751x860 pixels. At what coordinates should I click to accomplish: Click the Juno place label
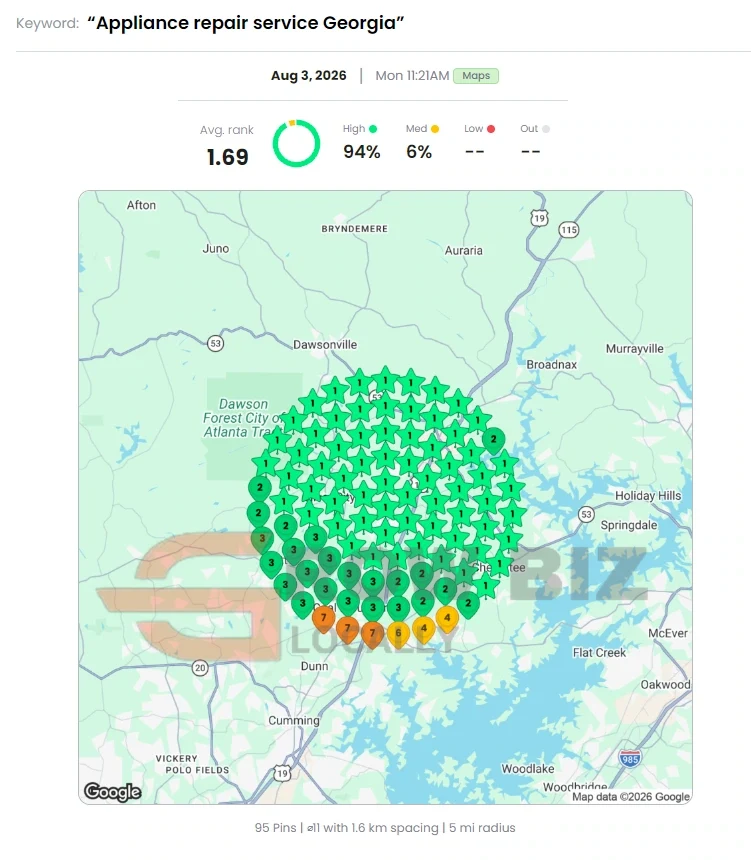(216, 248)
